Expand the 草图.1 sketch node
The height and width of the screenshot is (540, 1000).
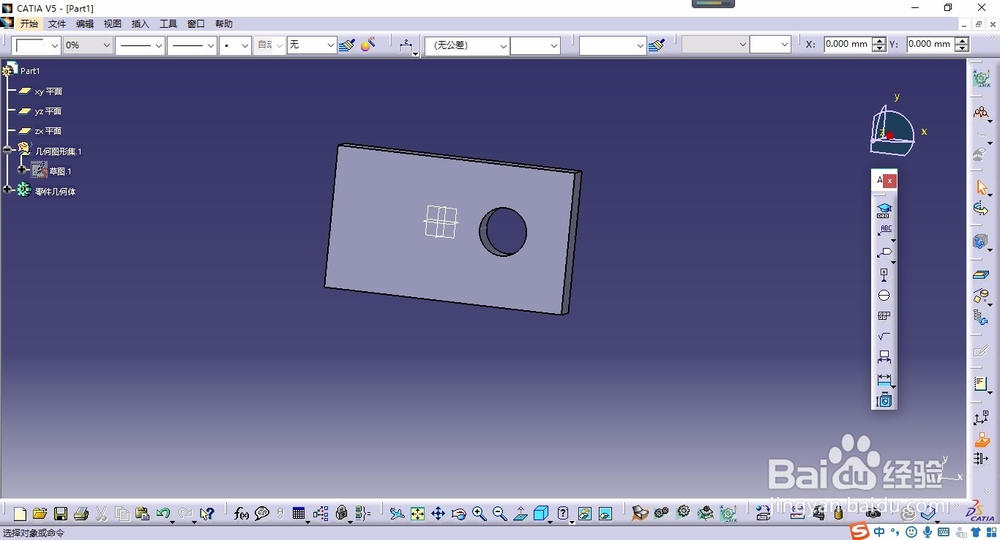click(x=22, y=170)
